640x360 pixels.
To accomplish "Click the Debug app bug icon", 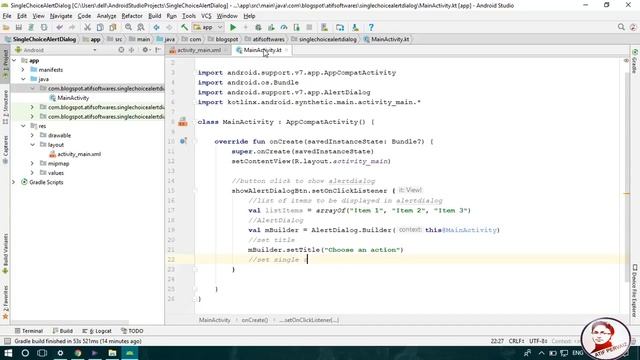I will 258,27.
